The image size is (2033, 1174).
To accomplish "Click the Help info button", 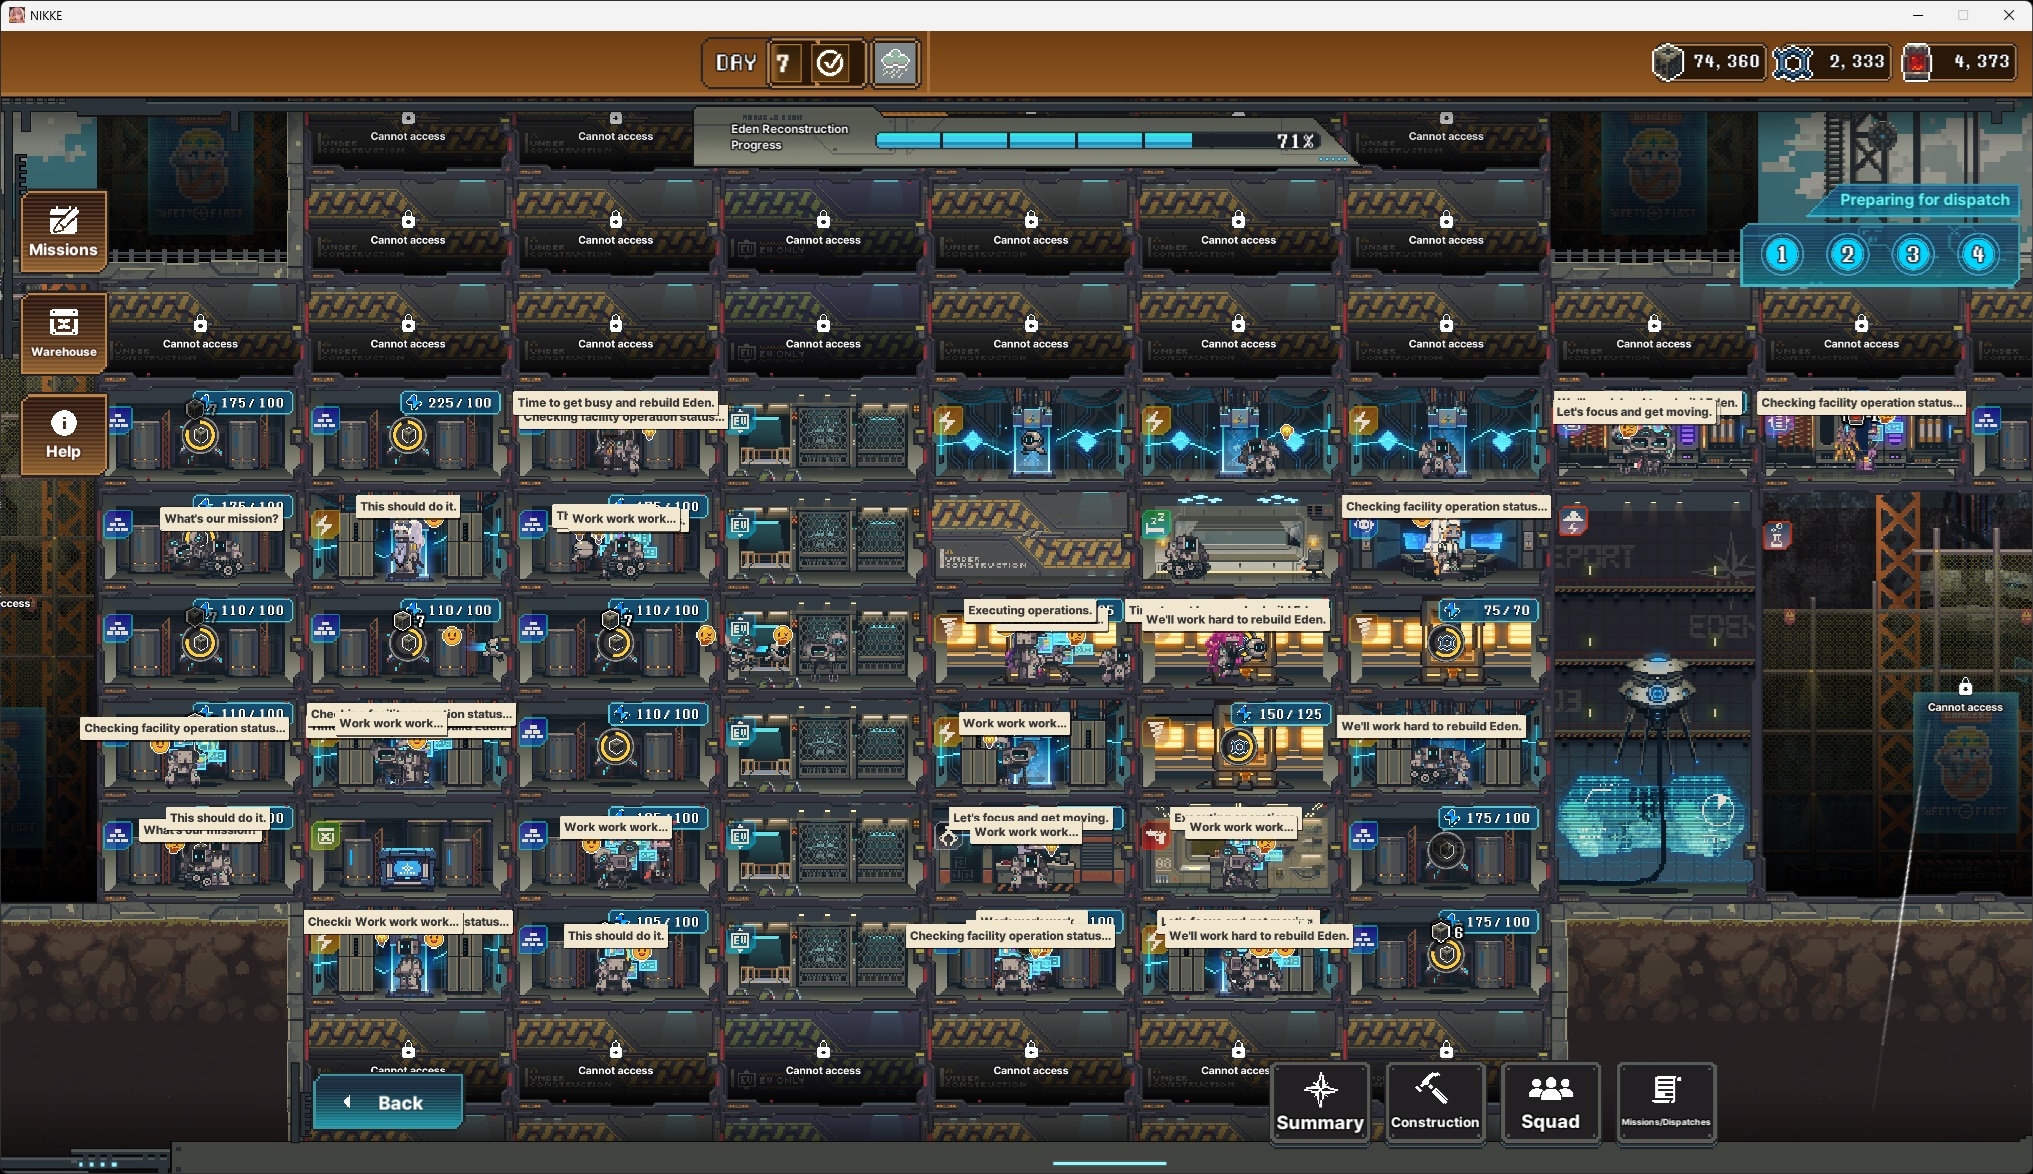I will (x=63, y=434).
